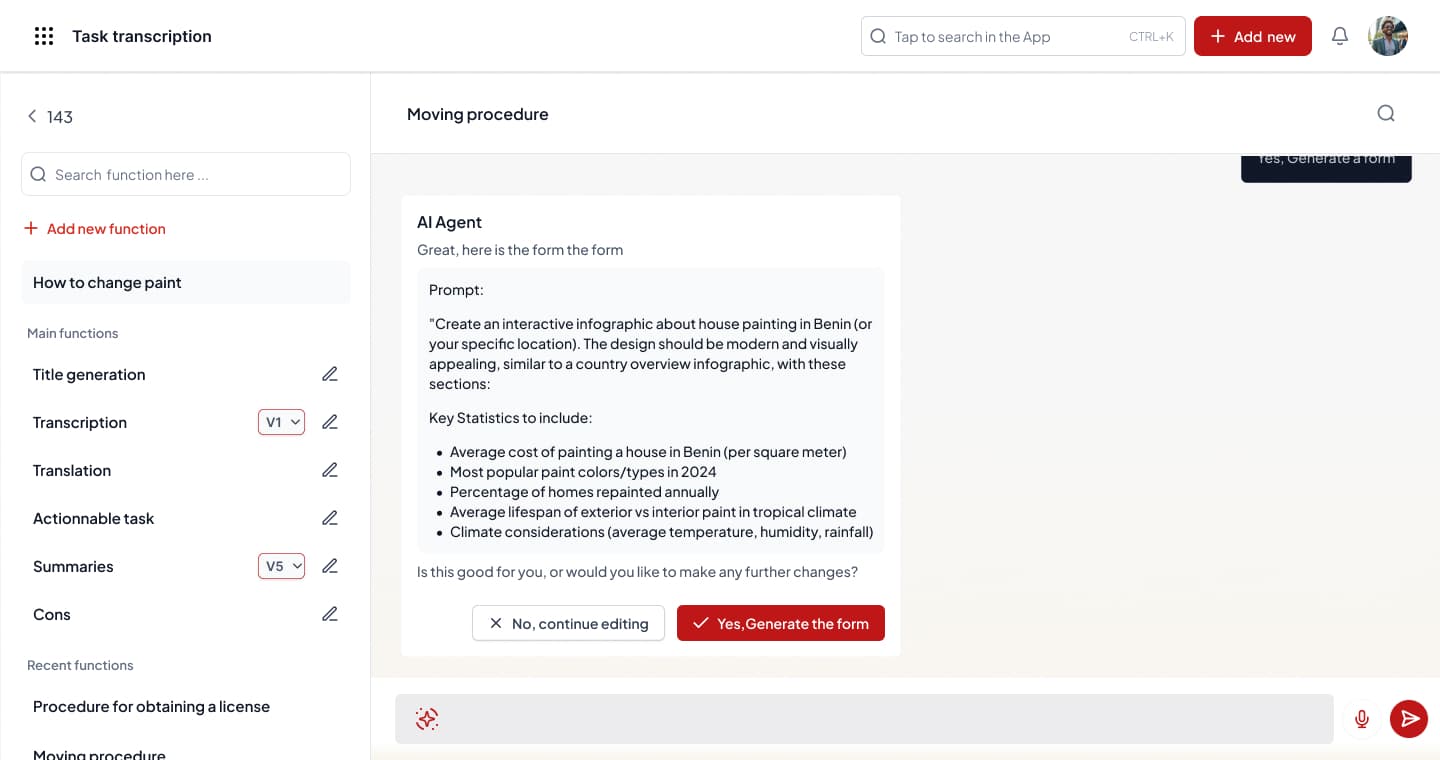Go back using the arrow beside 143
The image size is (1440, 760).
[x=32, y=117]
